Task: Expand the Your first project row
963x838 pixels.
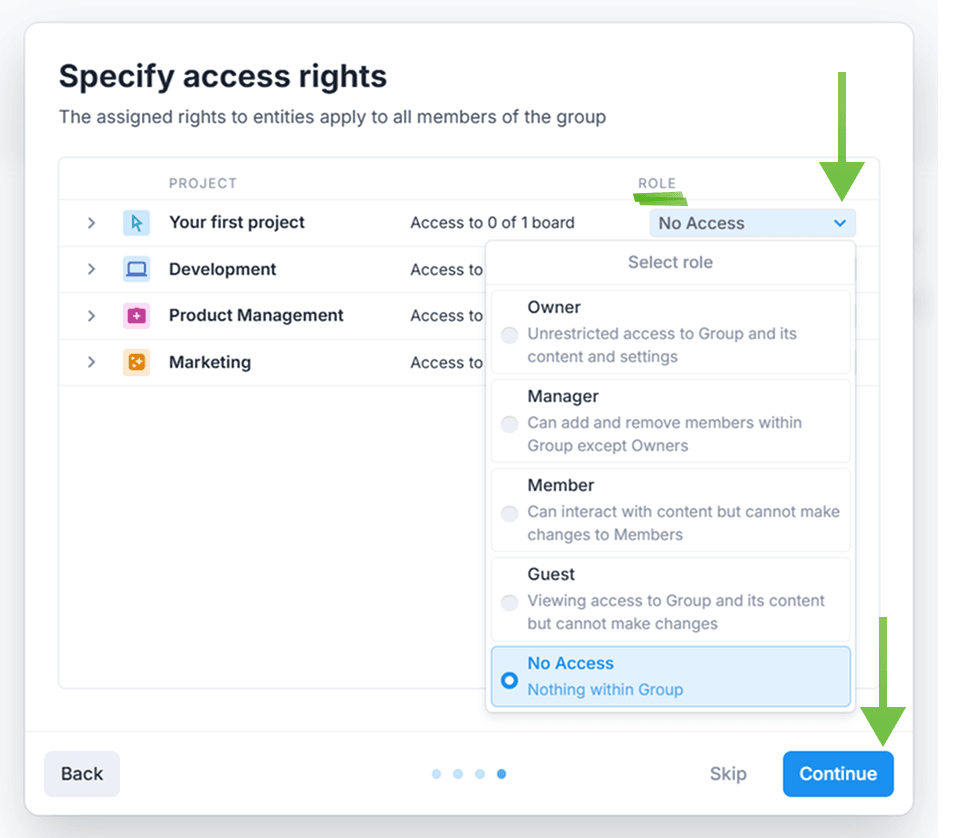Action: (x=91, y=223)
